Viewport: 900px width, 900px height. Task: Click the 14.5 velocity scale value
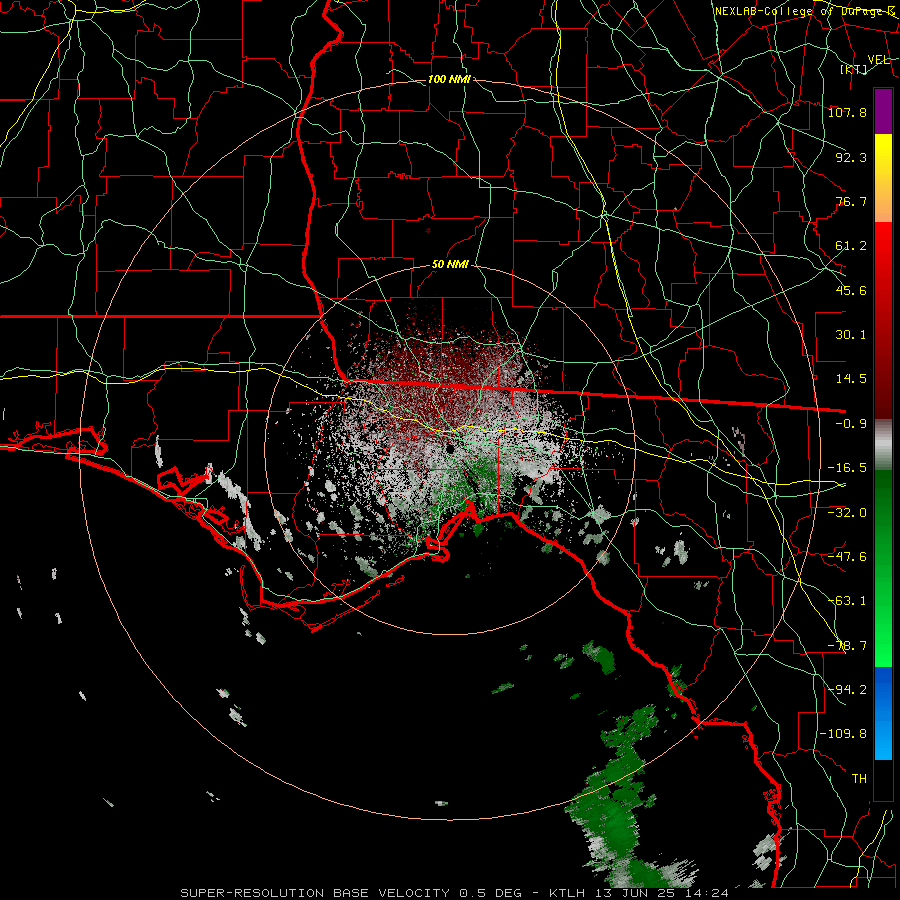tap(851, 379)
